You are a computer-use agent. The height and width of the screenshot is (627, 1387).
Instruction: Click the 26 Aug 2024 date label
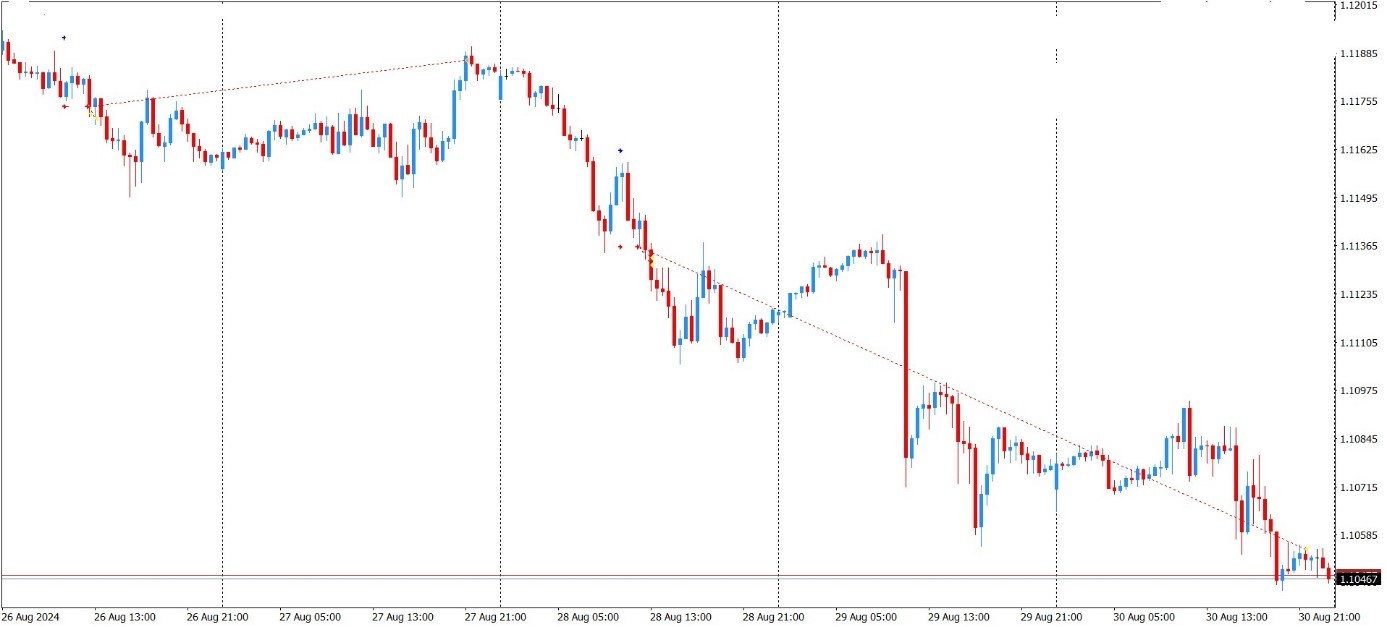[30, 617]
